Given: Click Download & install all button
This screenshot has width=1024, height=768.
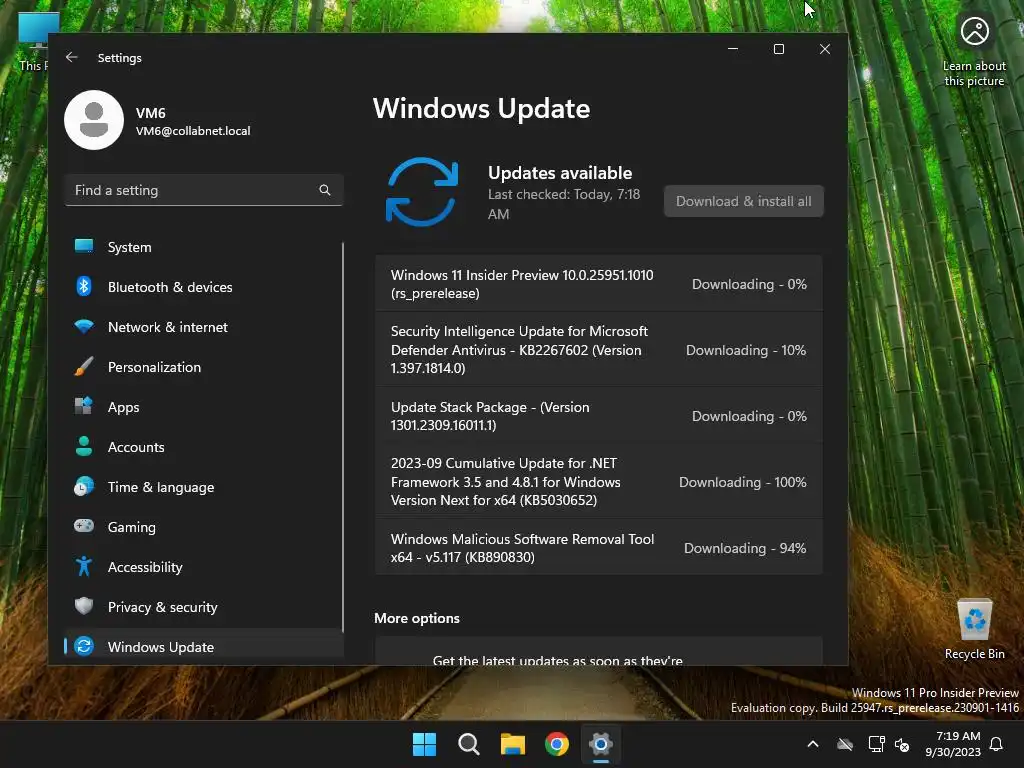Looking at the screenshot, I should pyautogui.click(x=744, y=201).
